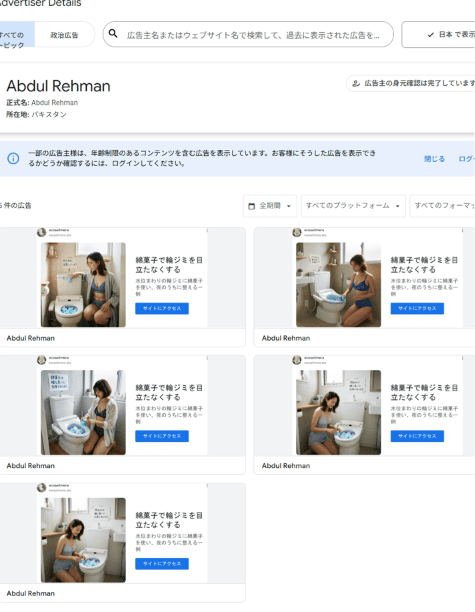The image size is (475, 612).
Task: Open the first ad's image thumbnail
Action: [84, 285]
